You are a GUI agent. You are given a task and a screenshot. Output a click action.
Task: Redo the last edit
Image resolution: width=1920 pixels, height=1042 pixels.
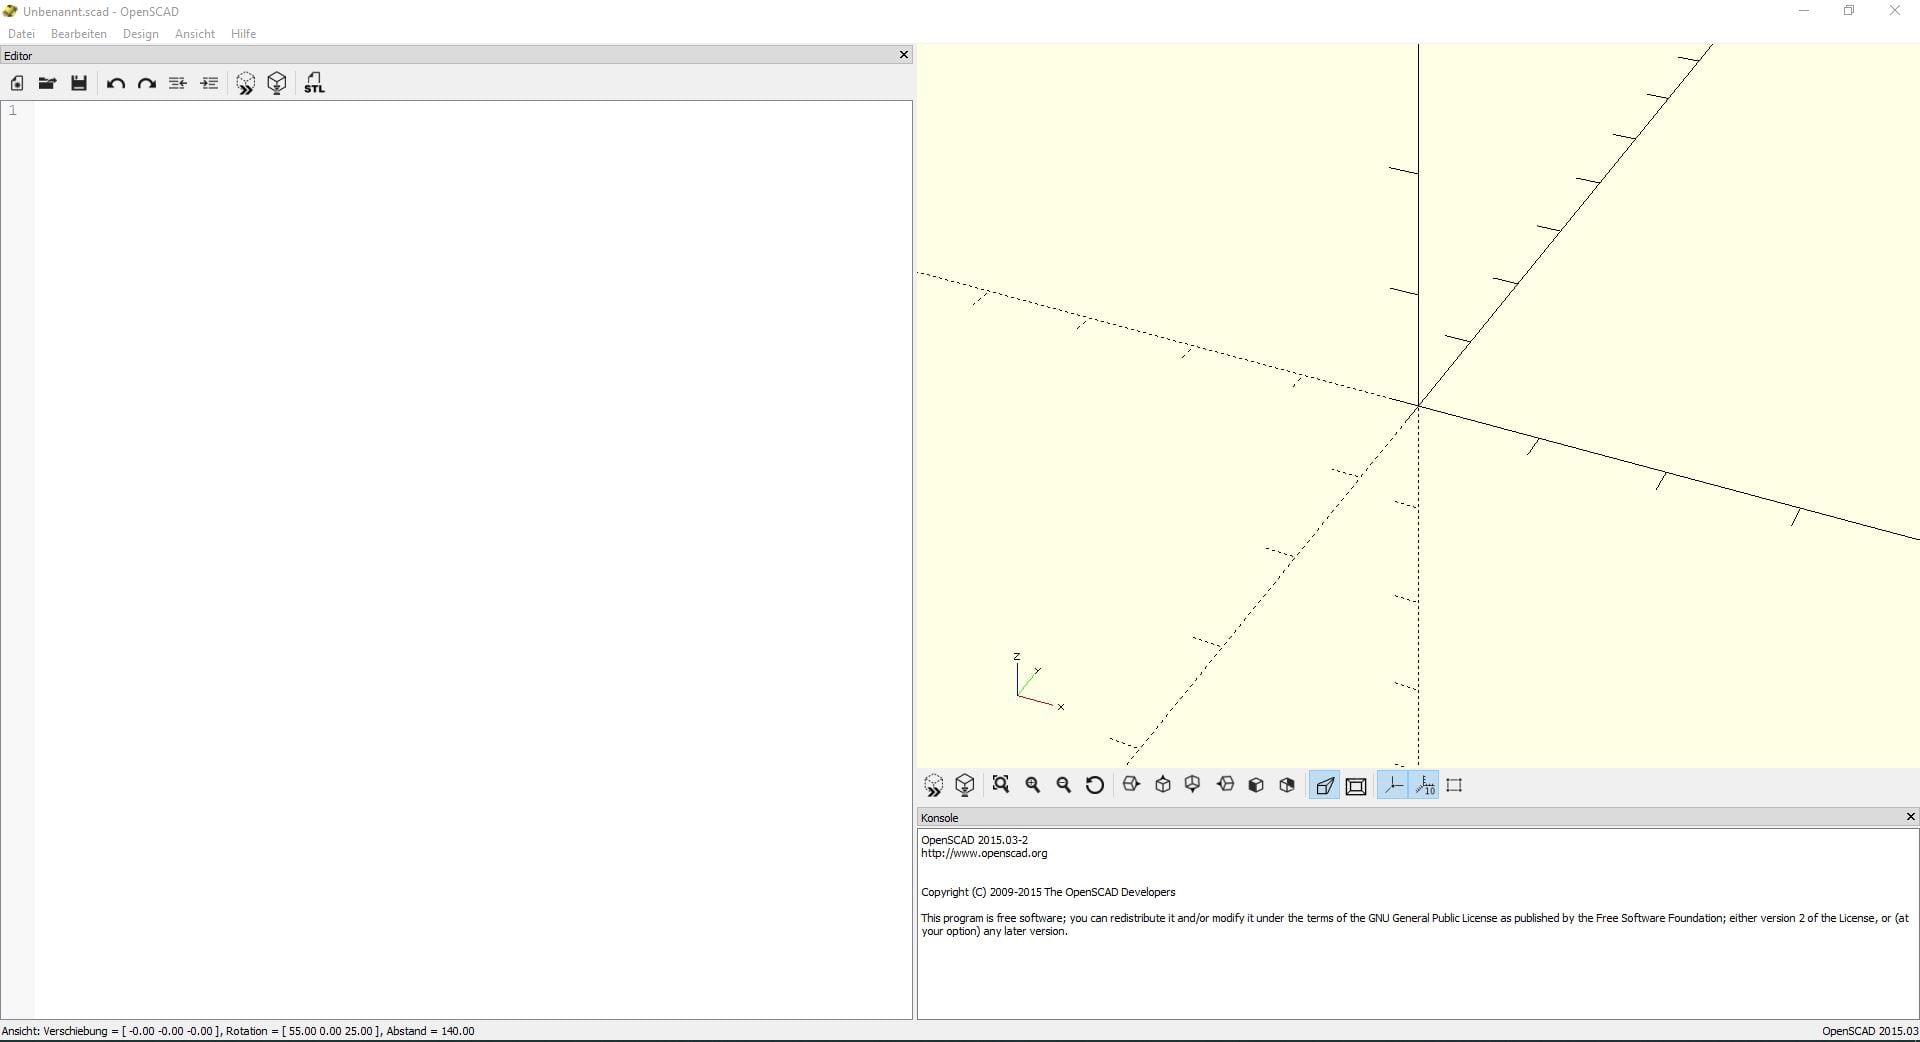point(147,83)
